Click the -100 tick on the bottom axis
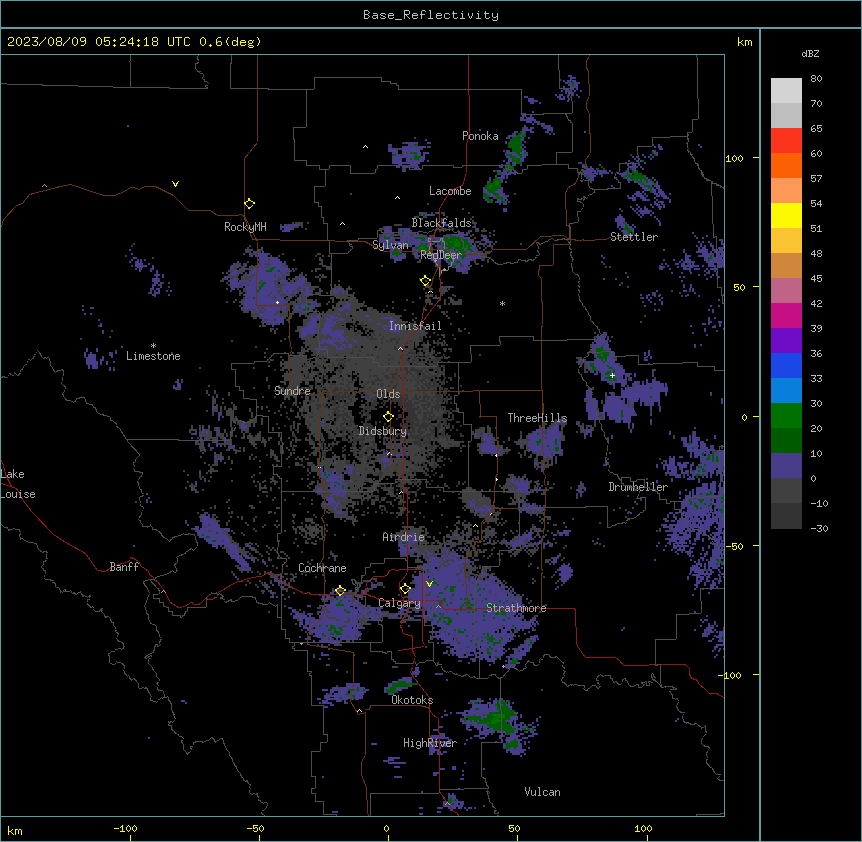862x842 pixels. 125,829
